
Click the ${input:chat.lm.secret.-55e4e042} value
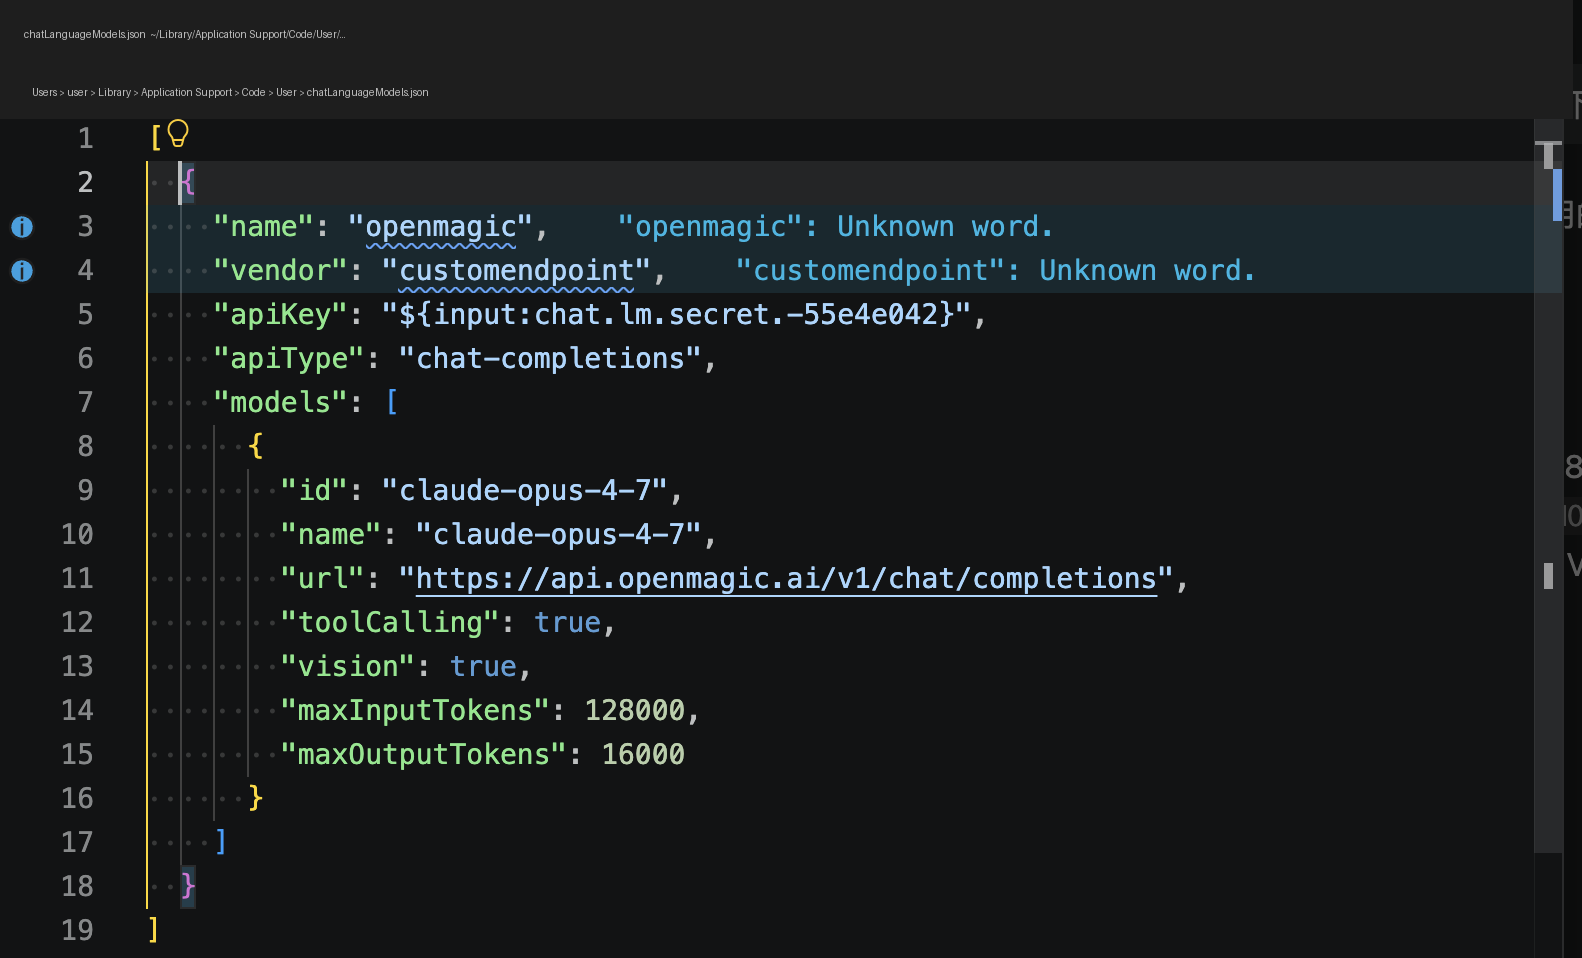pos(676,315)
